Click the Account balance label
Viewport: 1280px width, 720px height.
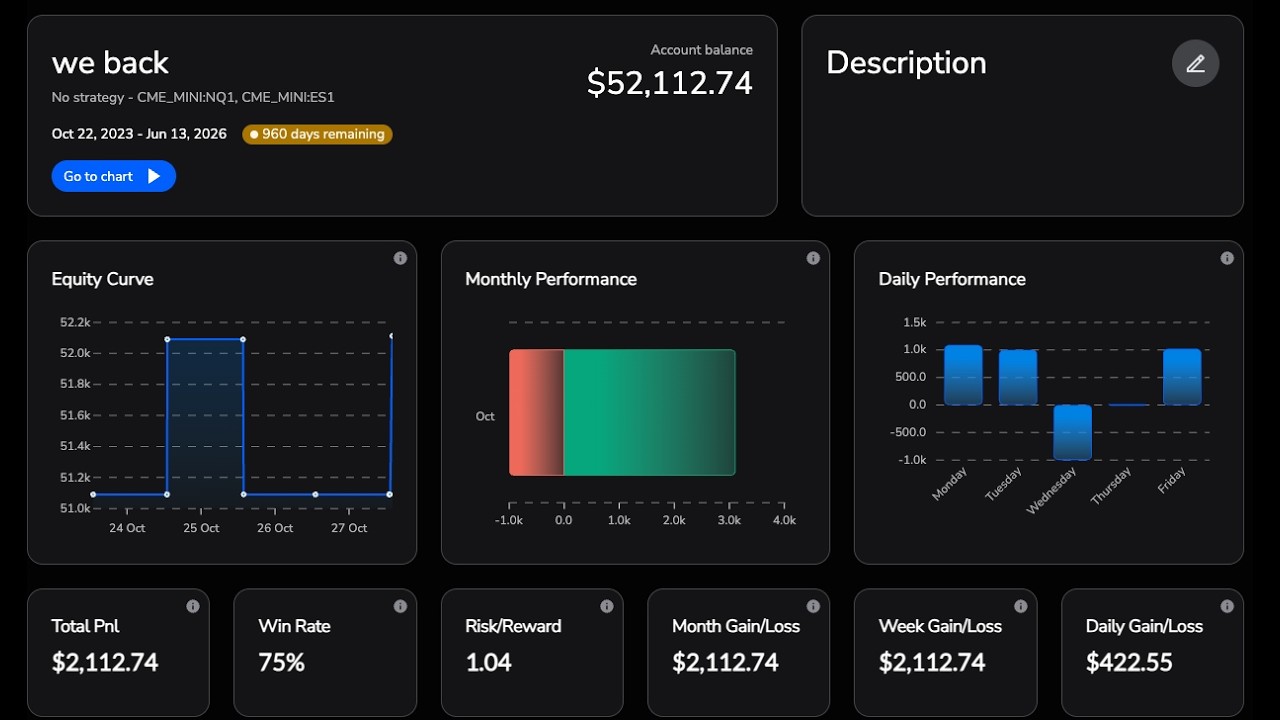pyautogui.click(x=702, y=50)
